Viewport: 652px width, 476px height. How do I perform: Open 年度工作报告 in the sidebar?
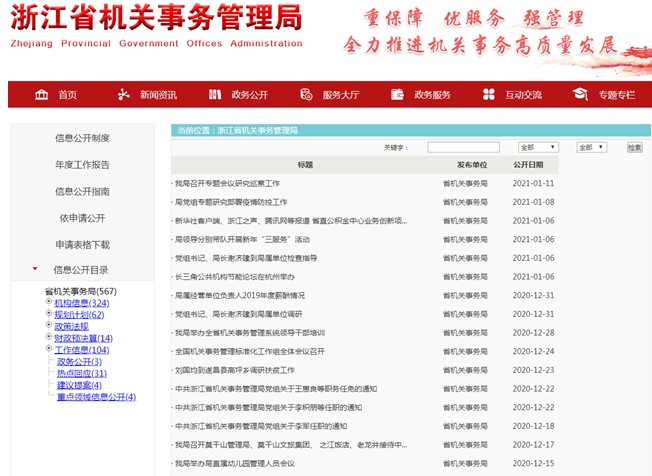(x=82, y=164)
